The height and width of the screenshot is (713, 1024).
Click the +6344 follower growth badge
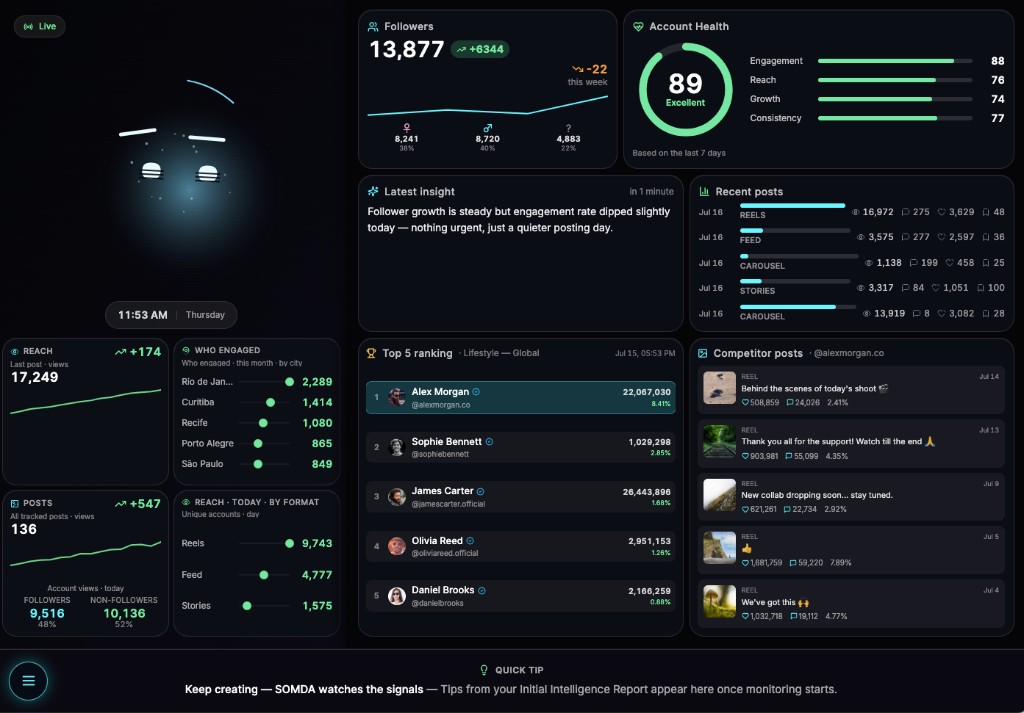click(480, 49)
